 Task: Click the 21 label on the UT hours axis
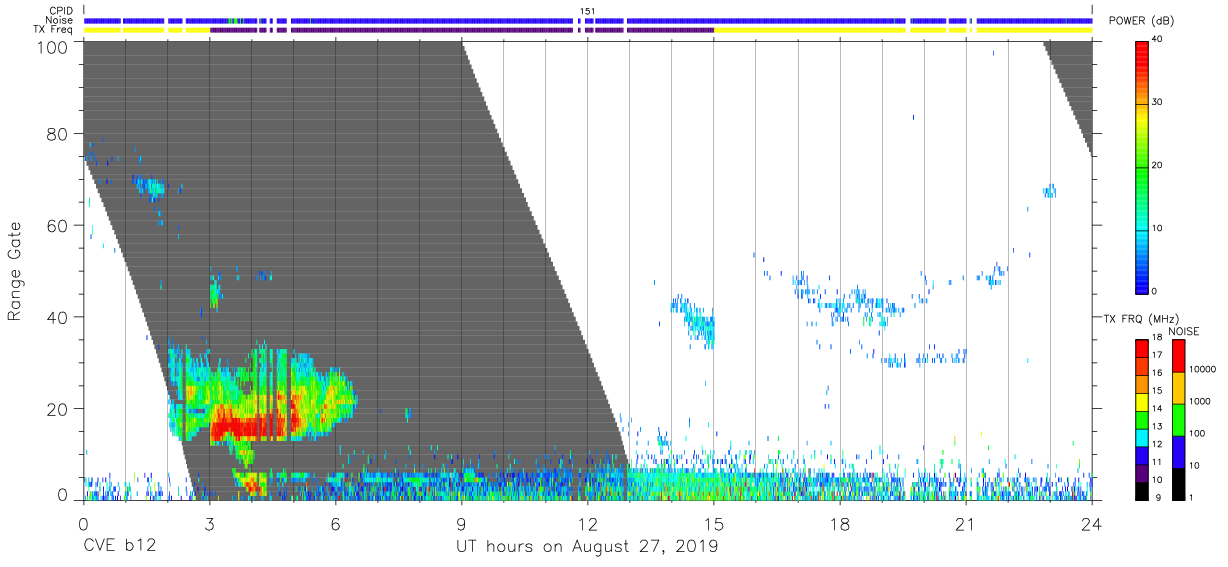tap(965, 522)
